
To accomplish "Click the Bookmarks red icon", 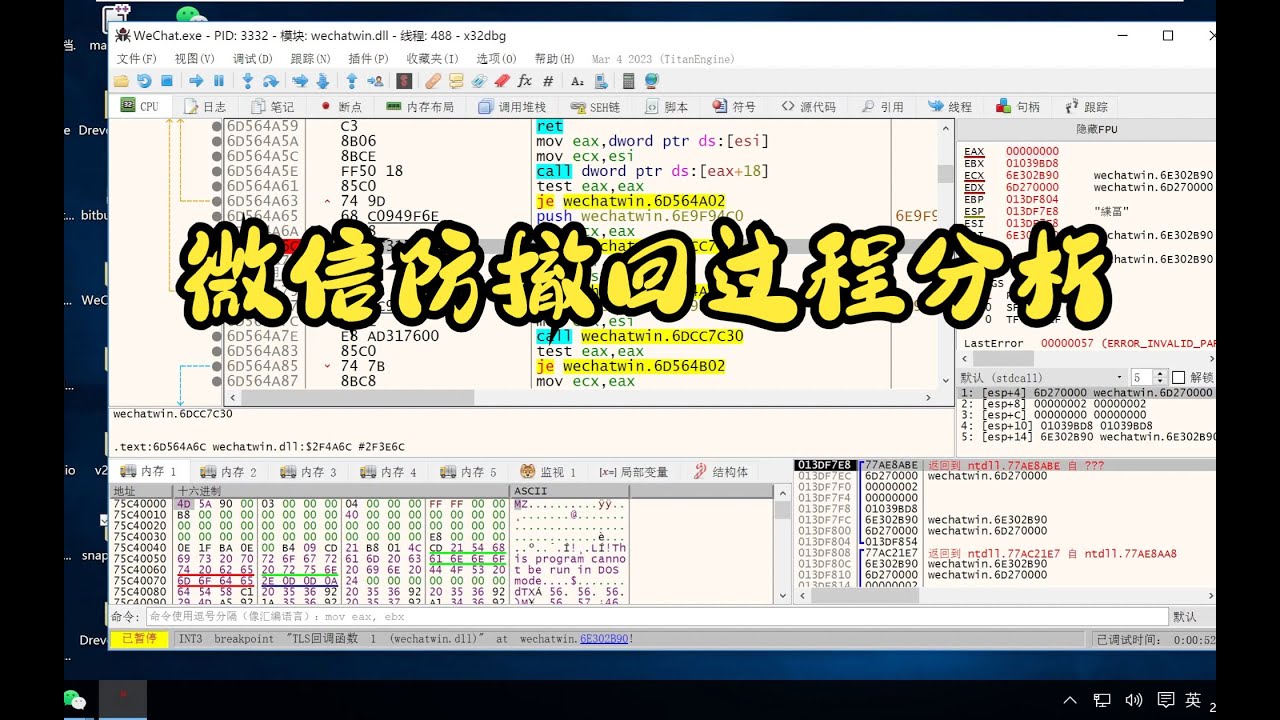I will (x=502, y=81).
